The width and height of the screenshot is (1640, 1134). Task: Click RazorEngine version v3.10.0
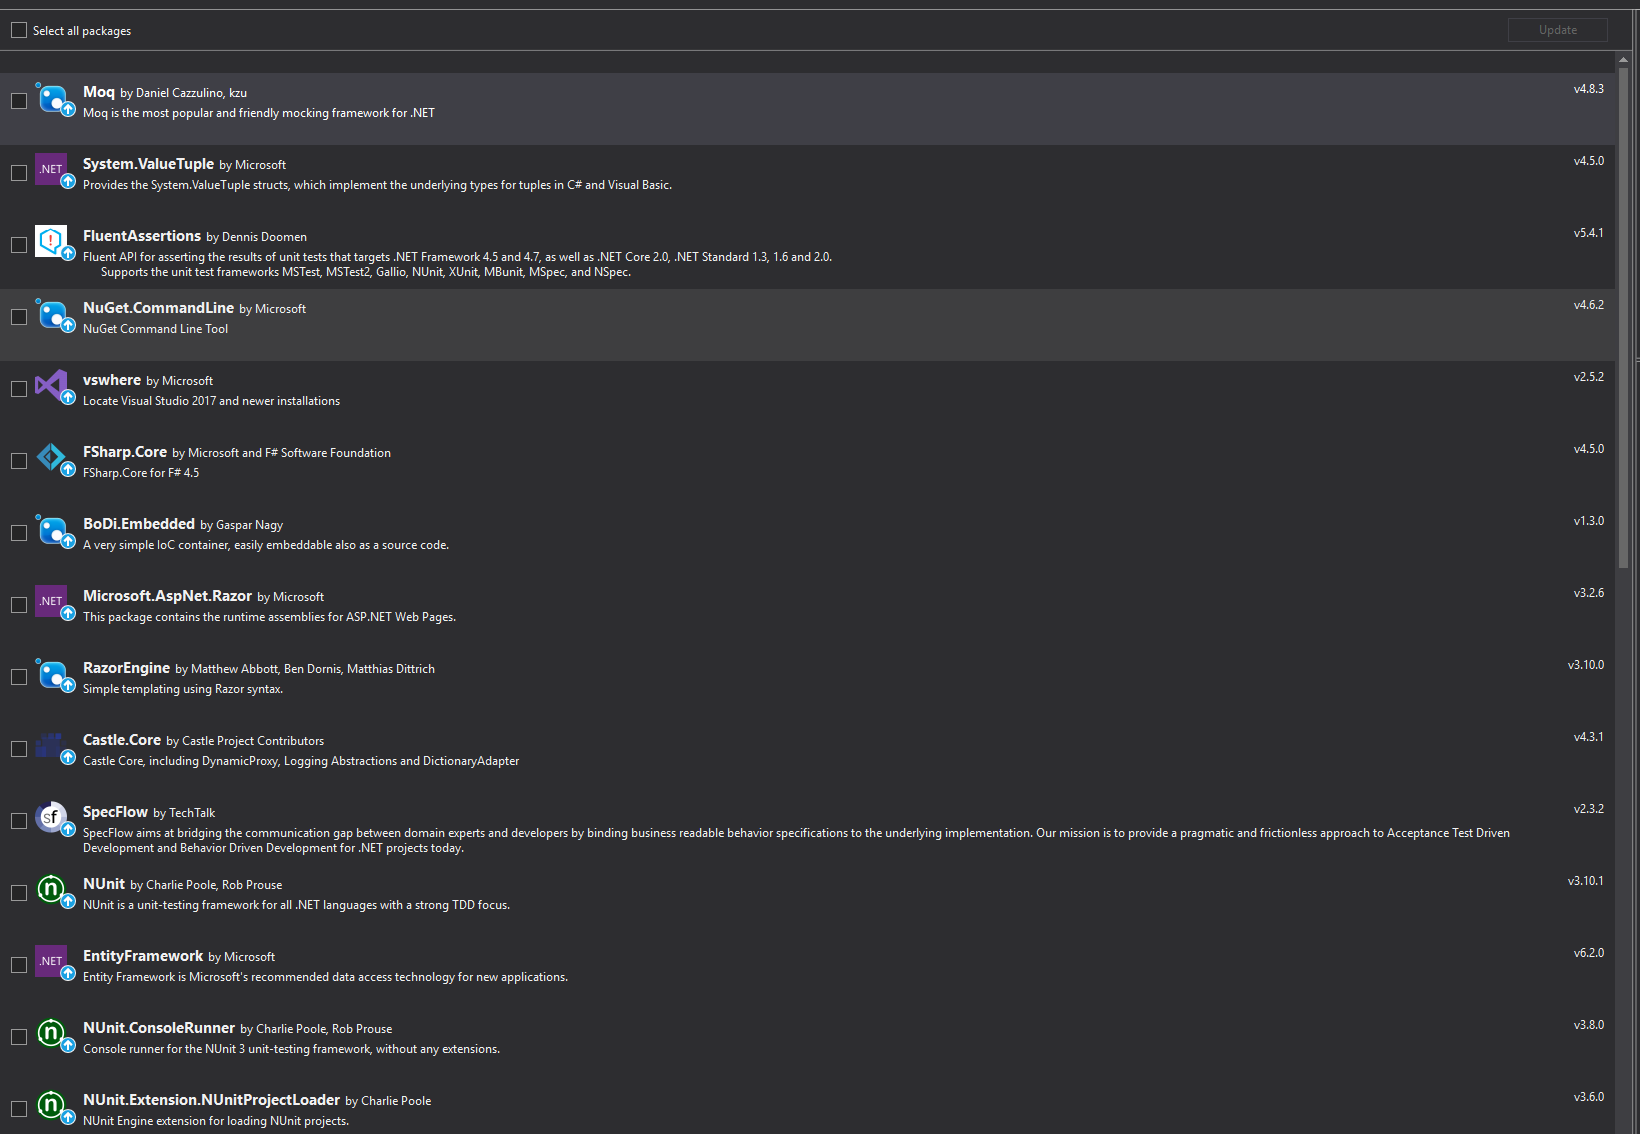pos(1585,665)
